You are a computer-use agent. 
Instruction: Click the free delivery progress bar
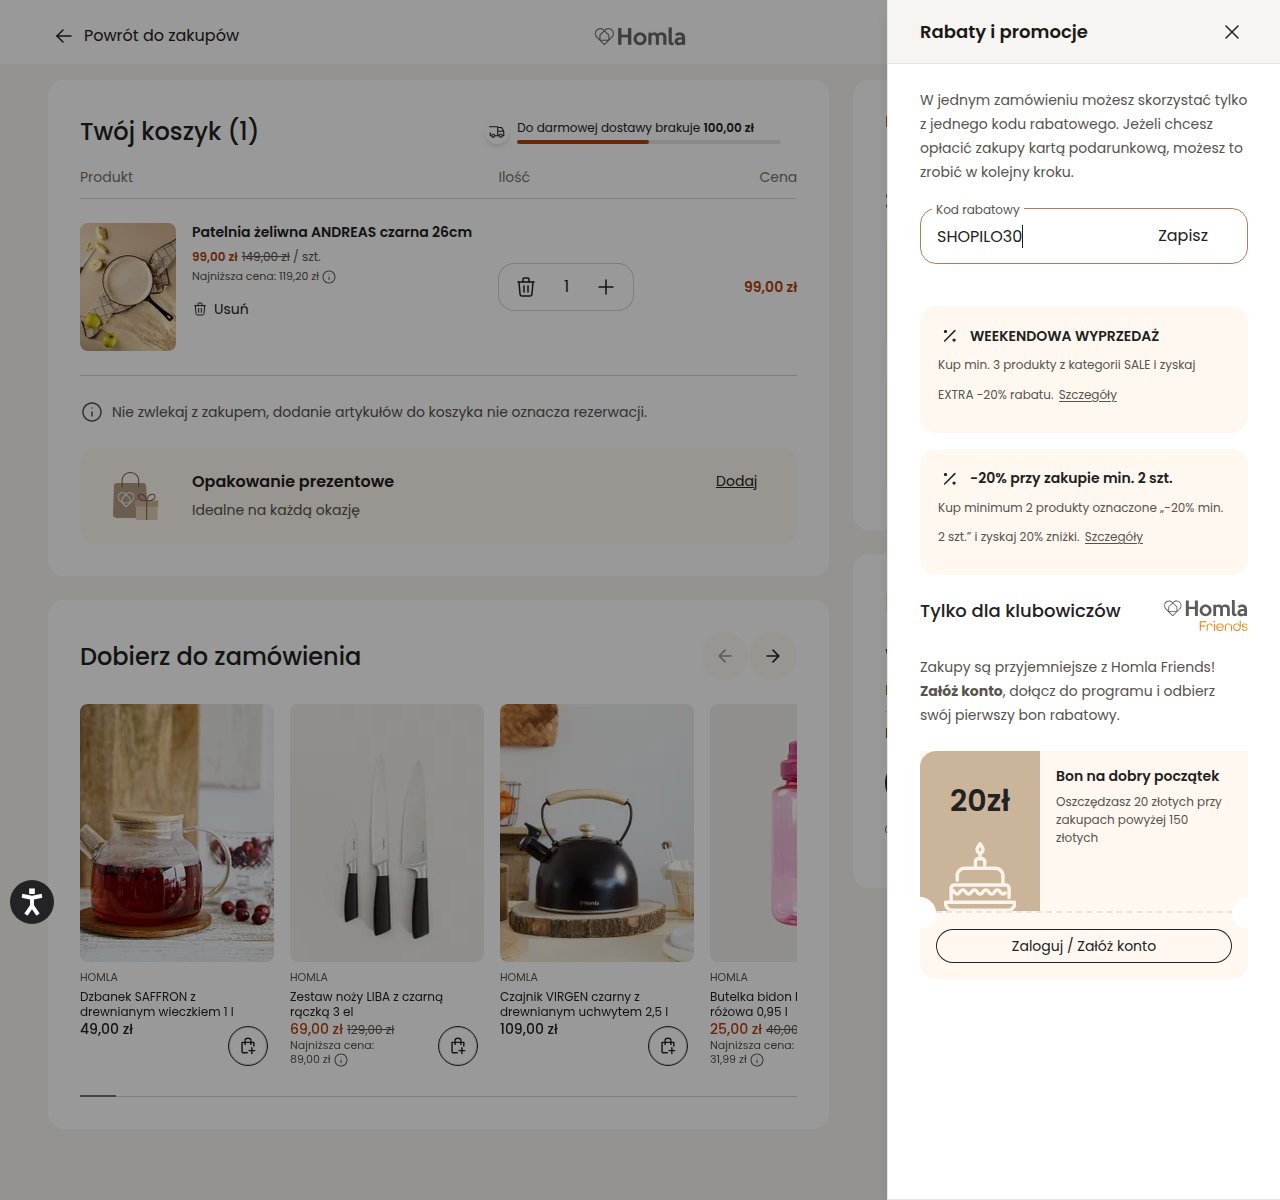point(649,142)
